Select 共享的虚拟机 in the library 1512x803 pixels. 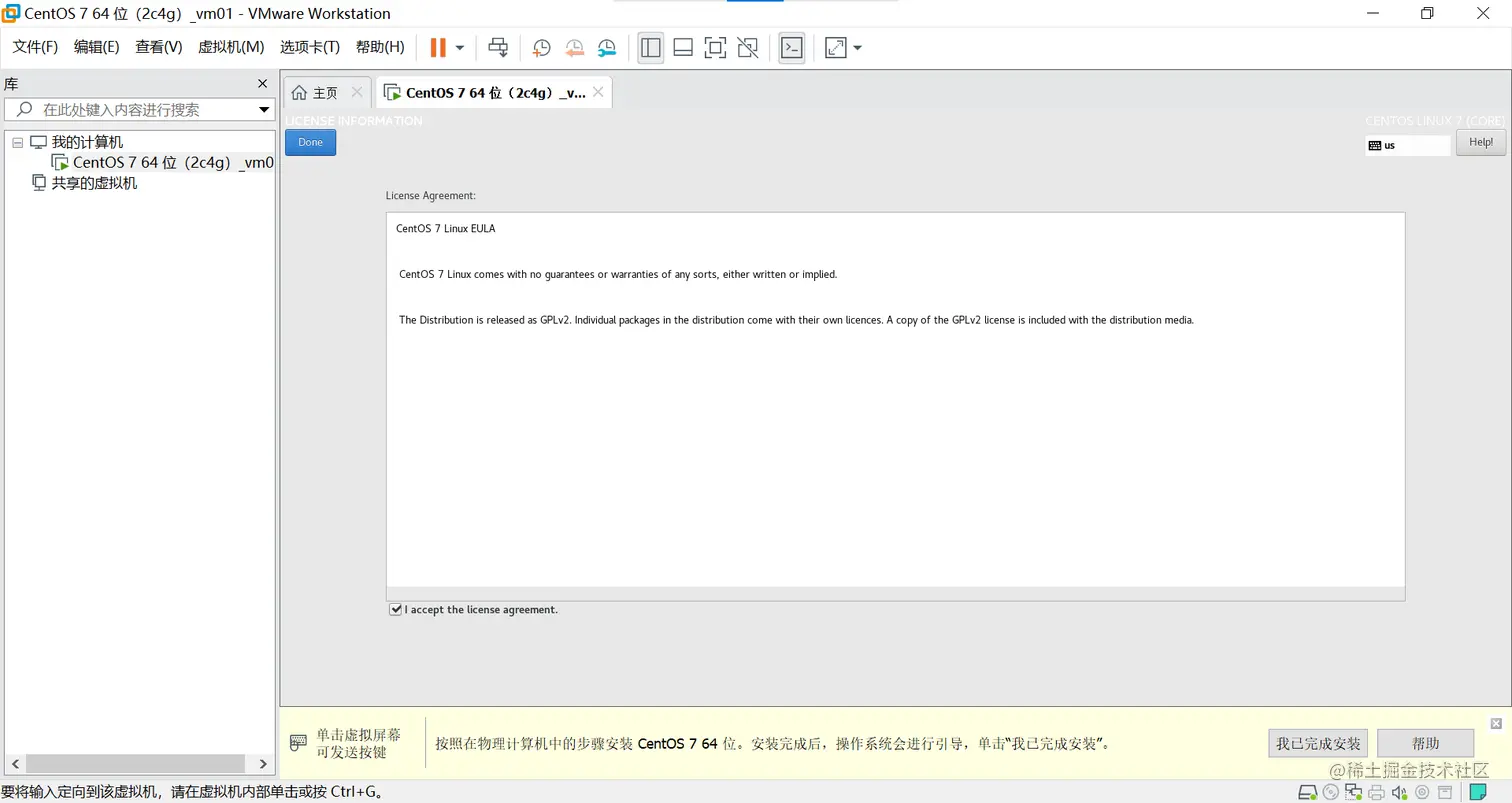click(x=95, y=183)
